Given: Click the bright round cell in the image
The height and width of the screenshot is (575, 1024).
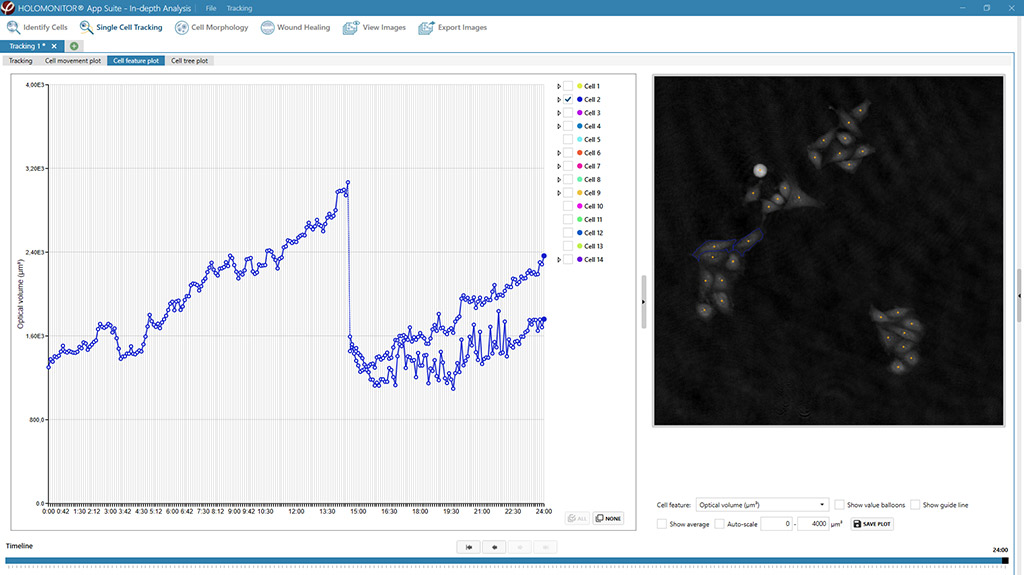Looking at the screenshot, I should tap(760, 171).
